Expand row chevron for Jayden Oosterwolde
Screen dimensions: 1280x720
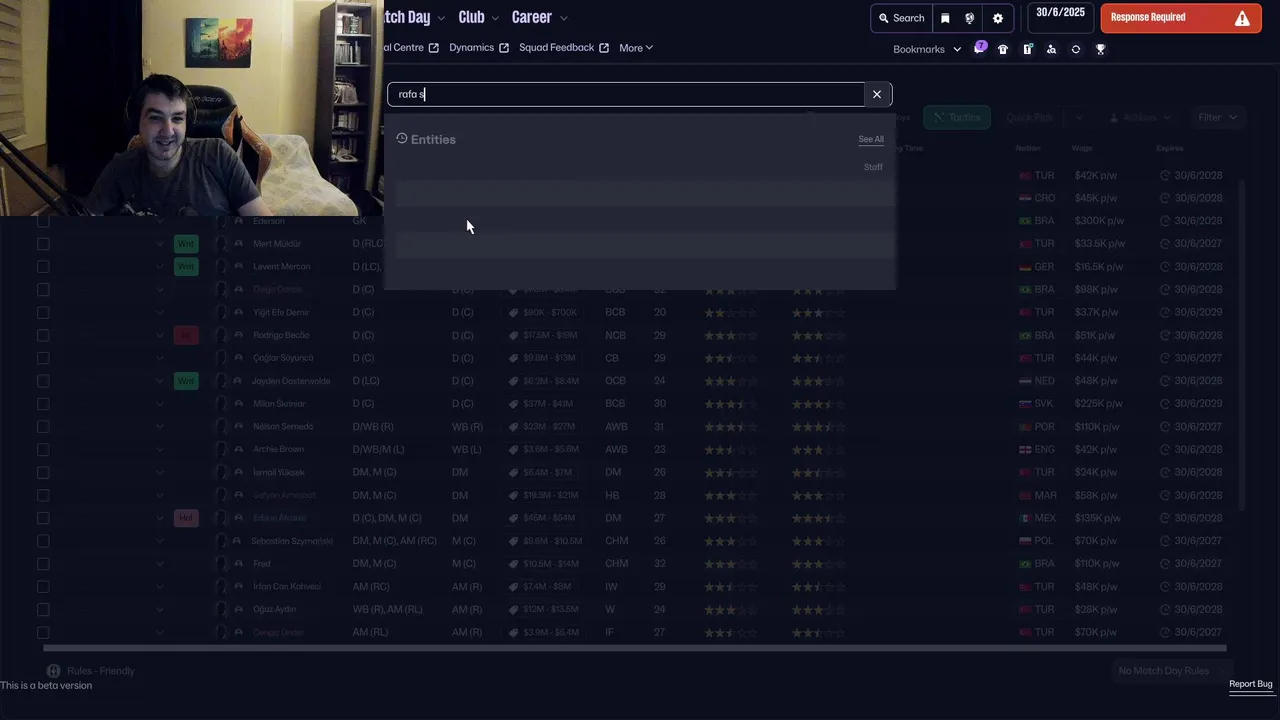pos(160,381)
